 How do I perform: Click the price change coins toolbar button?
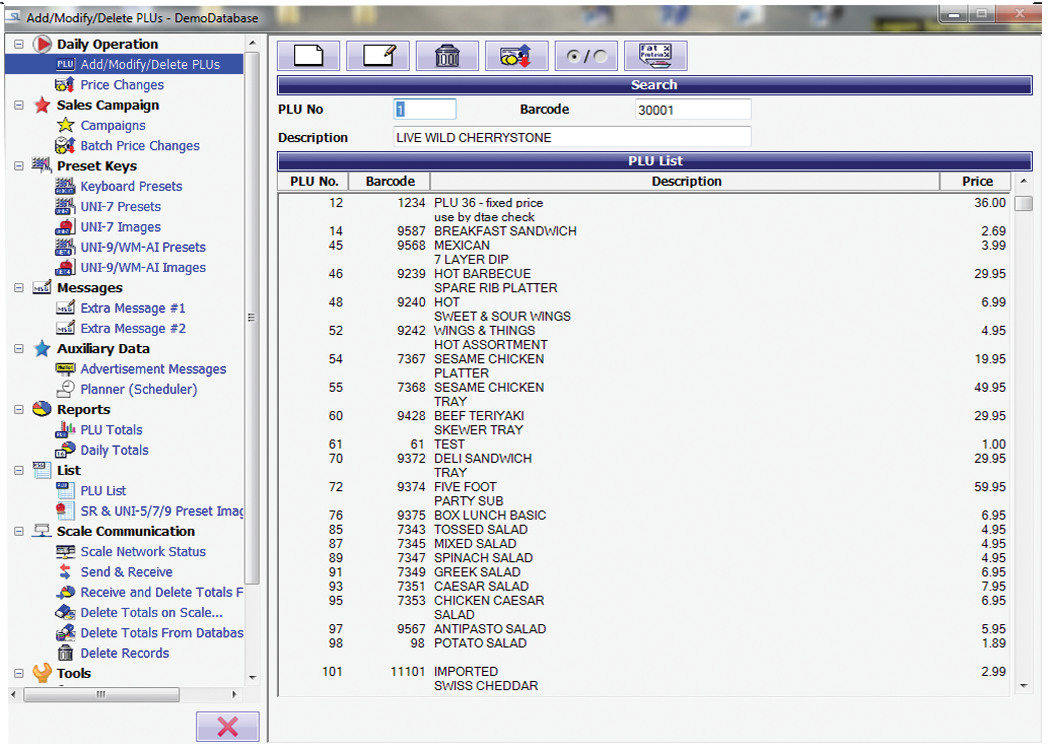click(x=516, y=56)
